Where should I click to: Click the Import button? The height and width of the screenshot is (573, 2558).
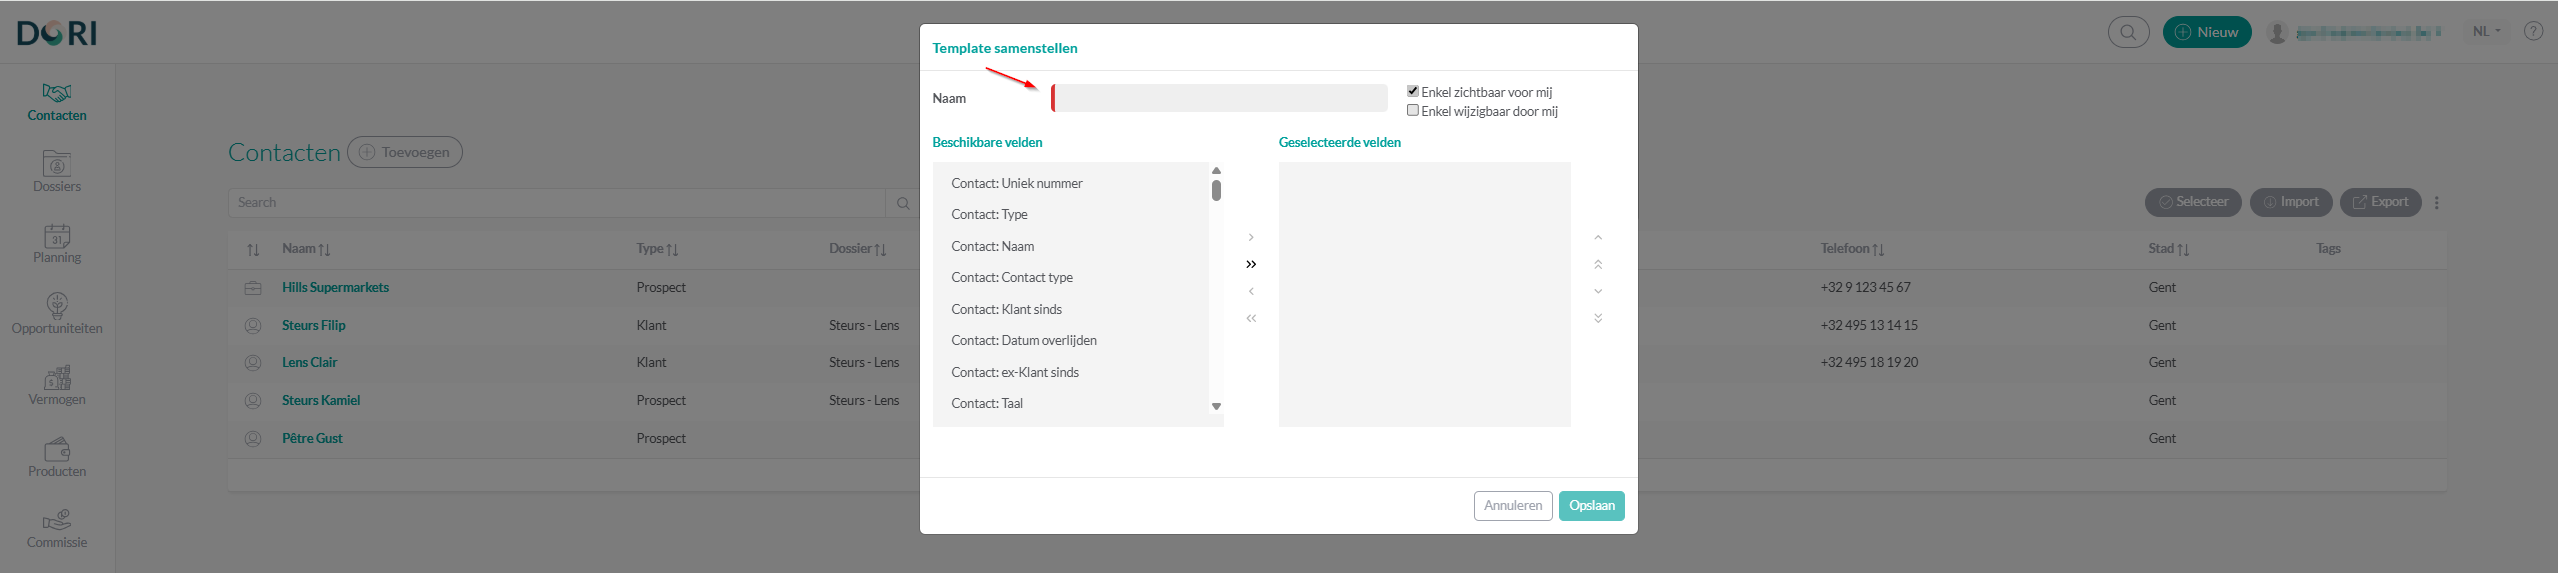(x=2291, y=202)
